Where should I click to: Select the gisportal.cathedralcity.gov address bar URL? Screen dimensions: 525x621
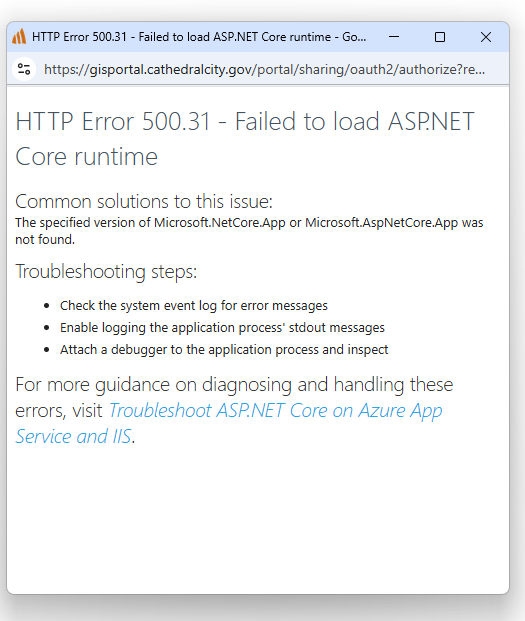pyautogui.click(x=264, y=70)
